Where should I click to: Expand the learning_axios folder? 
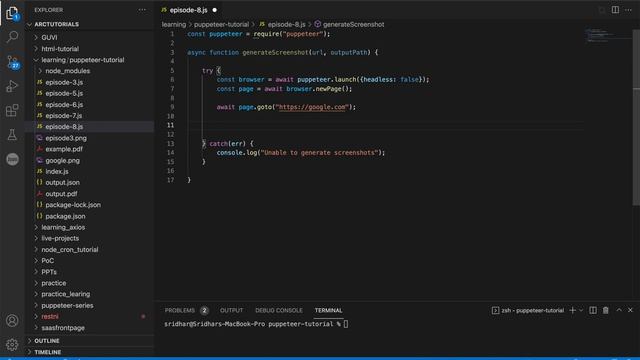[x=63, y=227]
